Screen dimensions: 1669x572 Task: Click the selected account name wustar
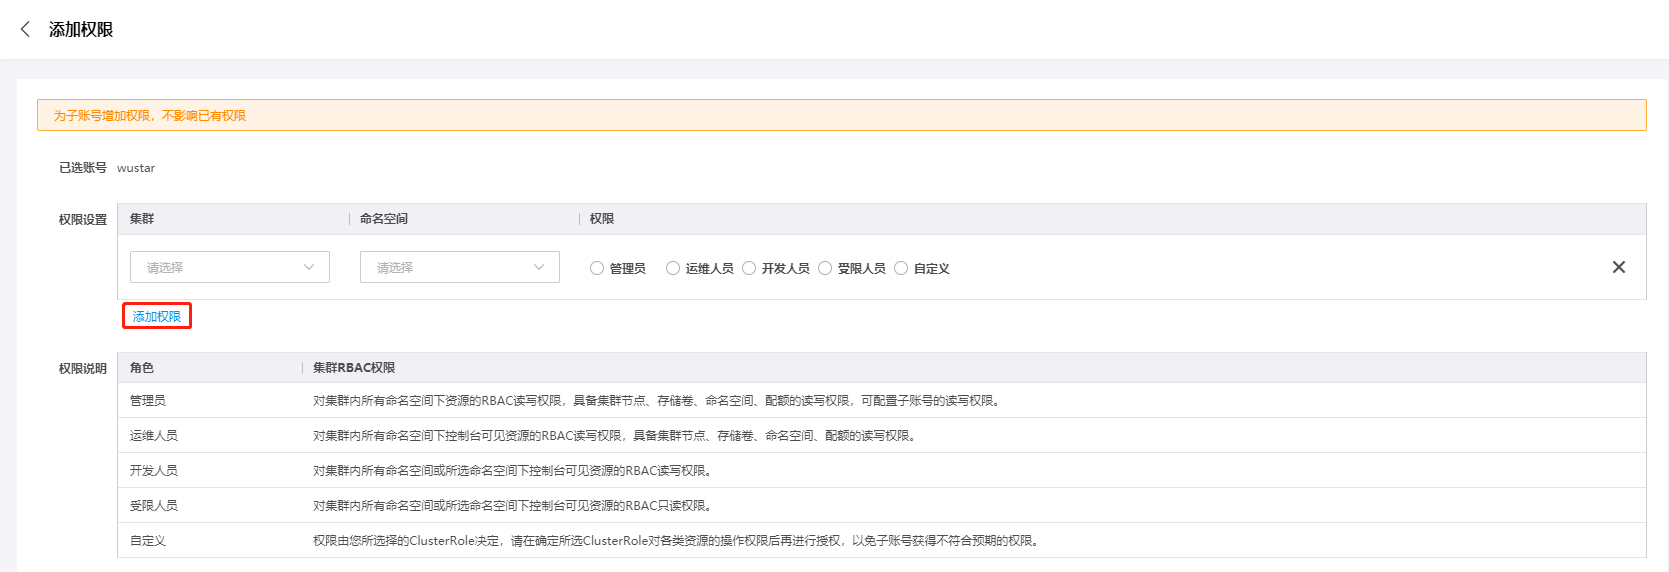point(136,168)
